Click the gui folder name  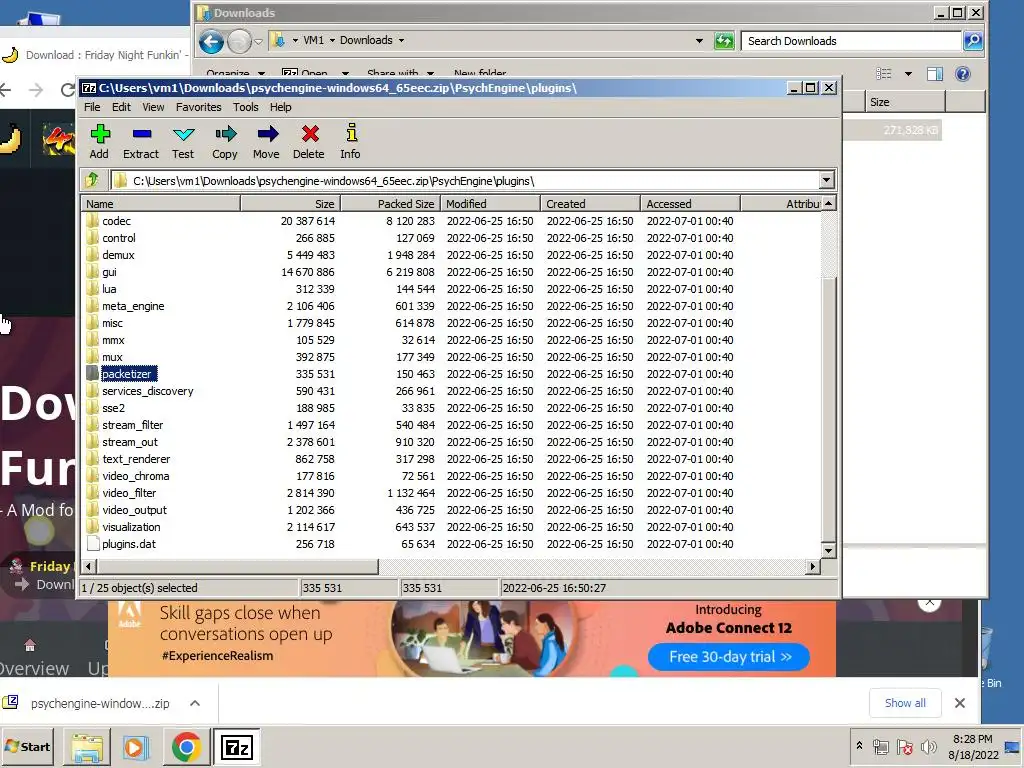[109, 272]
